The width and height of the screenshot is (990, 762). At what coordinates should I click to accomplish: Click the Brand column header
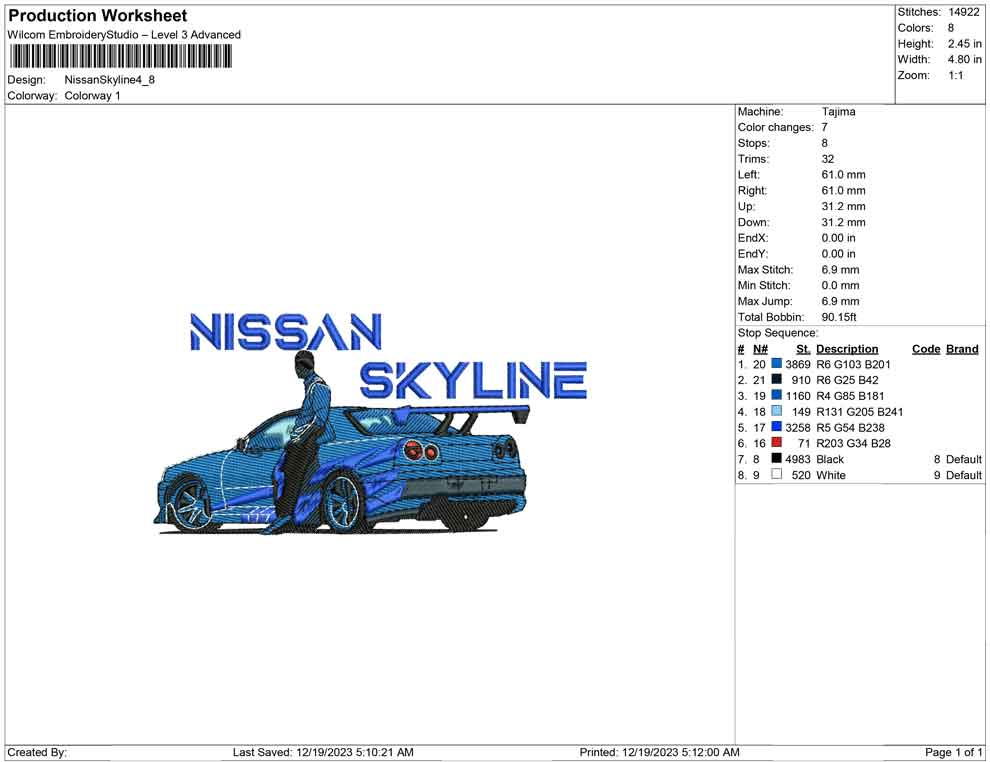[x=961, y=348]
